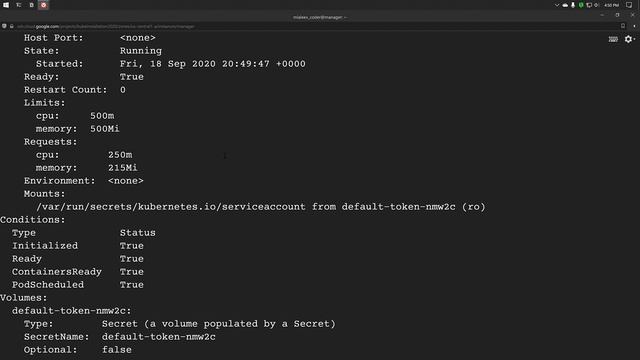Open the terminal settings gear dropdown

pyautogui.click(x=629, y=39)
